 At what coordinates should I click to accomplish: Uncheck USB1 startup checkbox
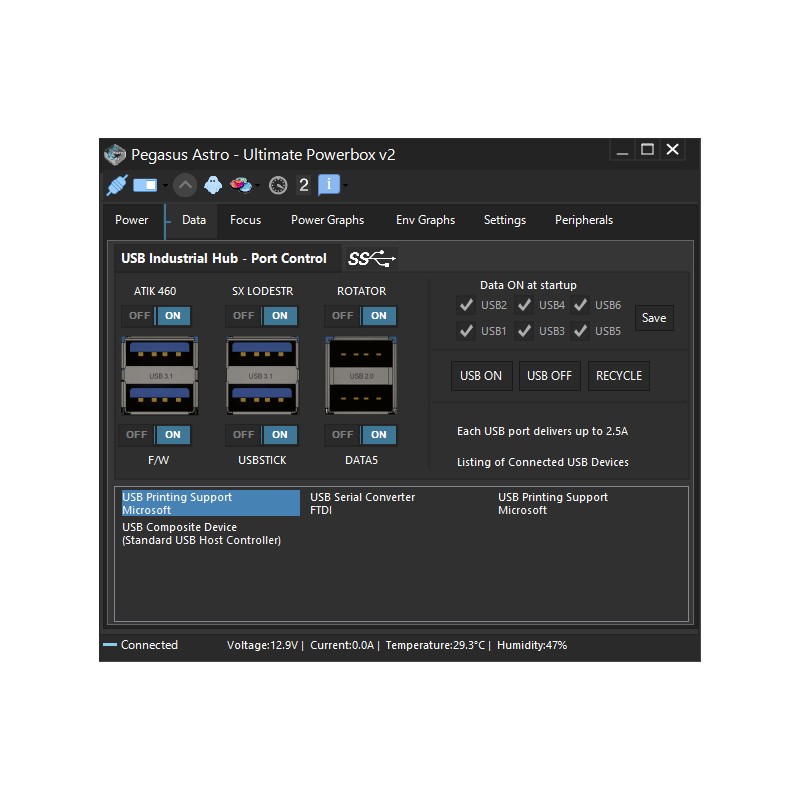[466, 331]
